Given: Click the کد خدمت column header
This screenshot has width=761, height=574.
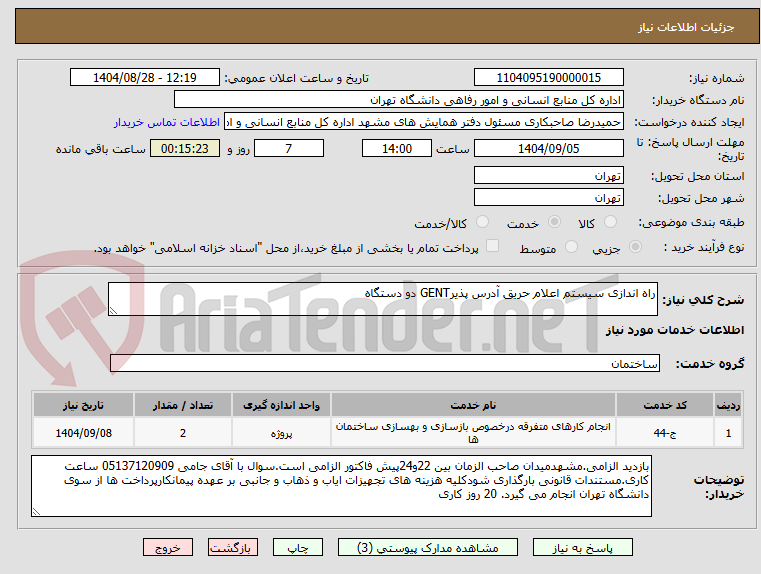Looking at the screenshot, I should click(665, 405).
